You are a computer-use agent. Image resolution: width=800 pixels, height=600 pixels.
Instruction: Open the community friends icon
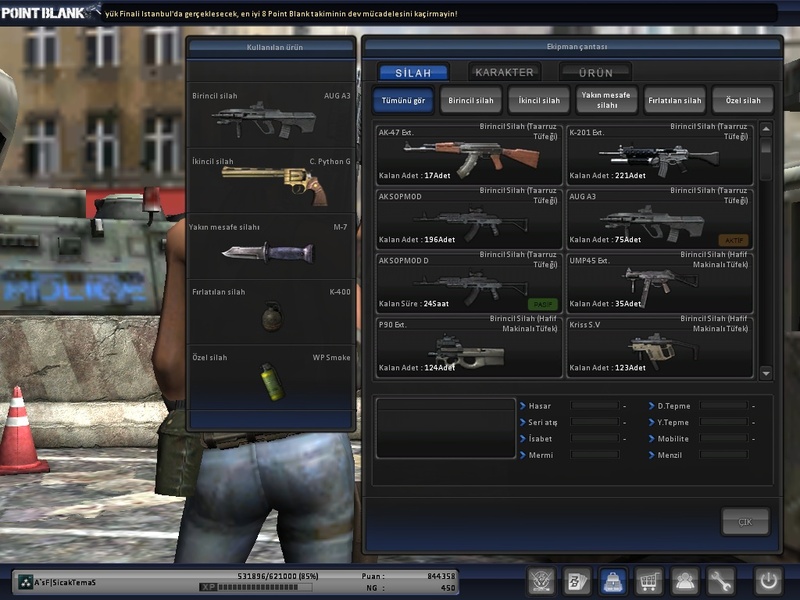tap(684, 581)
